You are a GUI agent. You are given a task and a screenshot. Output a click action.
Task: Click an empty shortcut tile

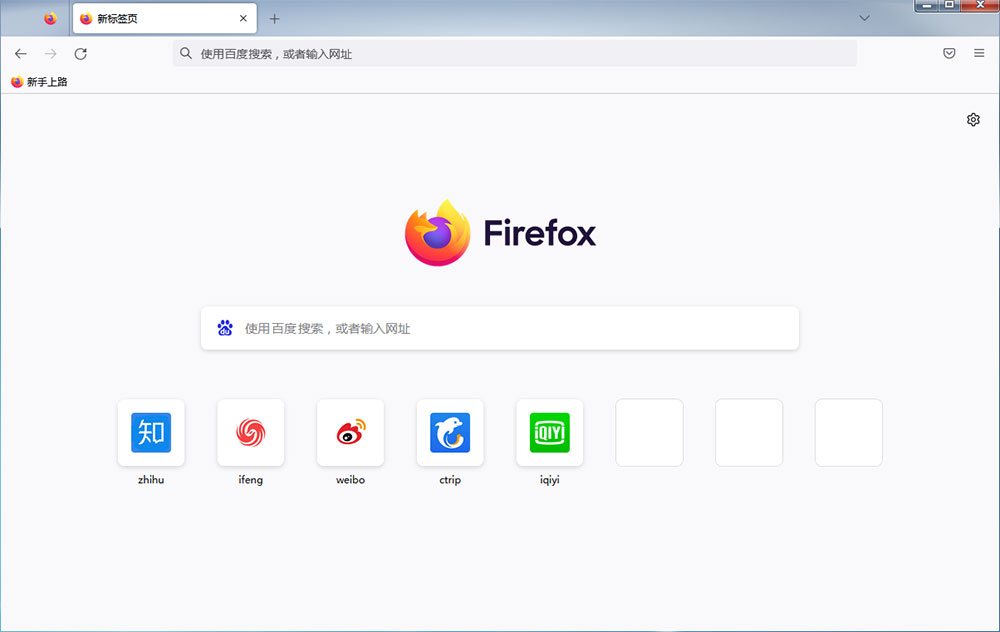click(x=649, y=433)
